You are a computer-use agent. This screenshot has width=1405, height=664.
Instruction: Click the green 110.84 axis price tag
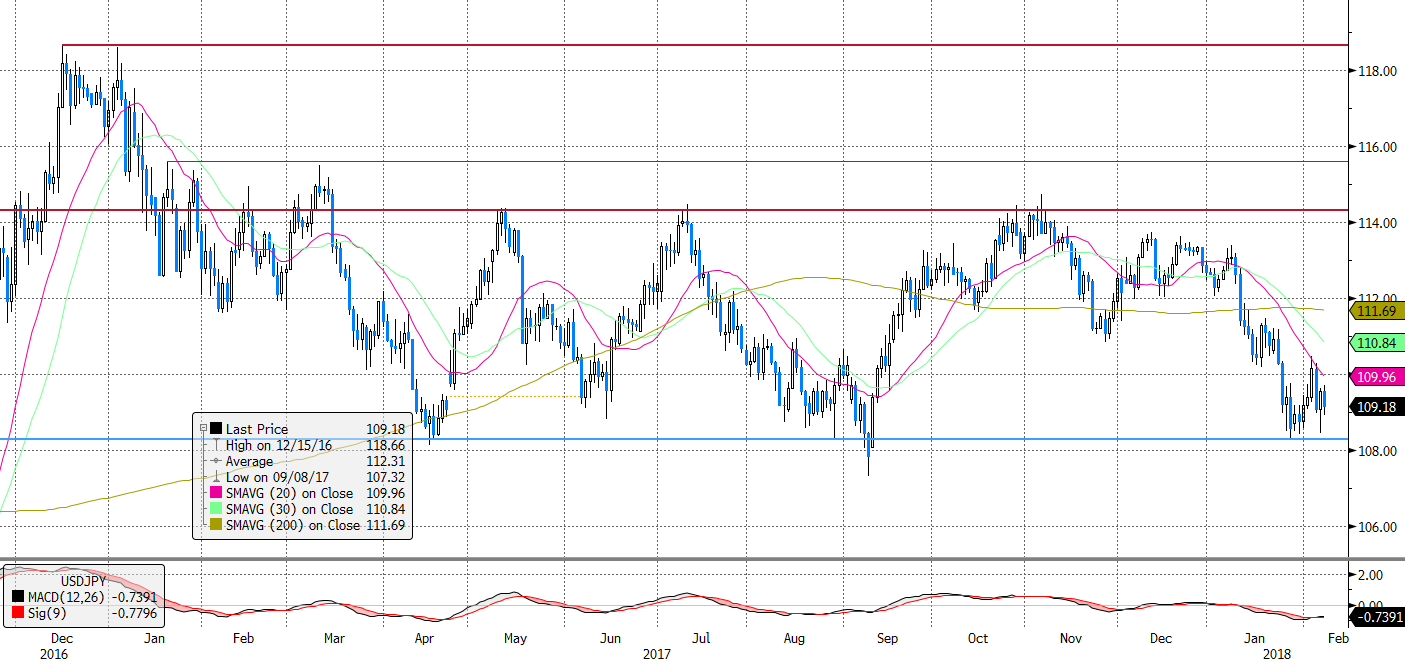click(x=1378, y=343)
